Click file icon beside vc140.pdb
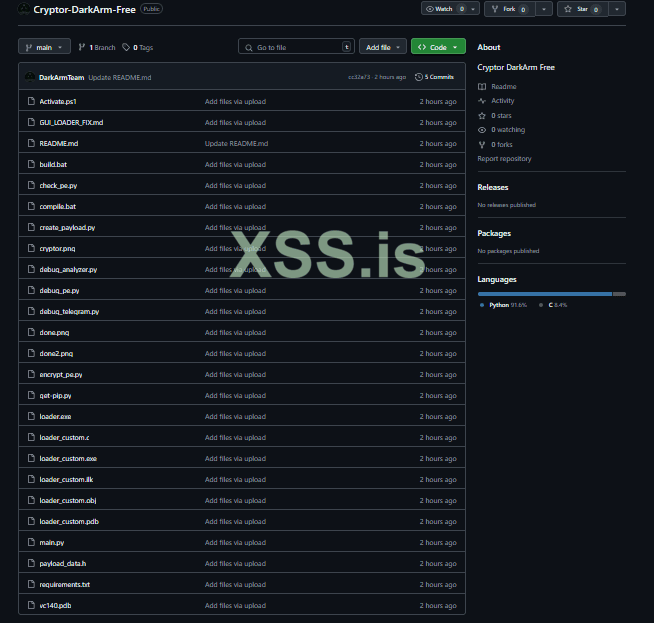The width and height of the screenshot is (654, 623). (x=31, y=605)
